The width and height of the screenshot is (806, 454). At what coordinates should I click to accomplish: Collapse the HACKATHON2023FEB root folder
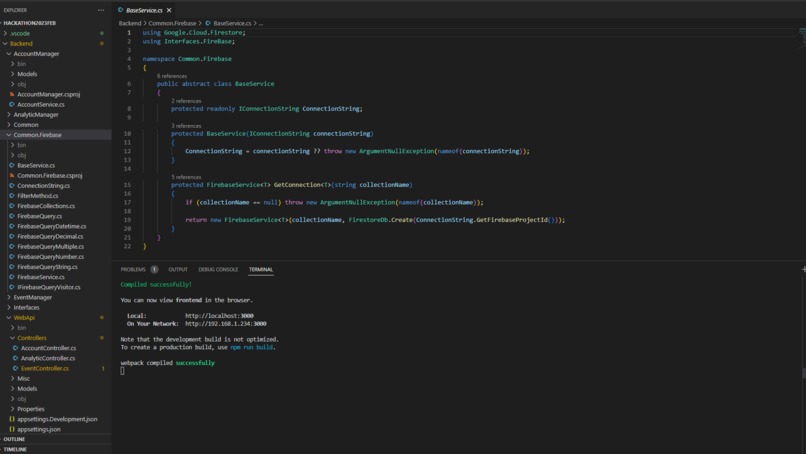(x=29, y=23)
